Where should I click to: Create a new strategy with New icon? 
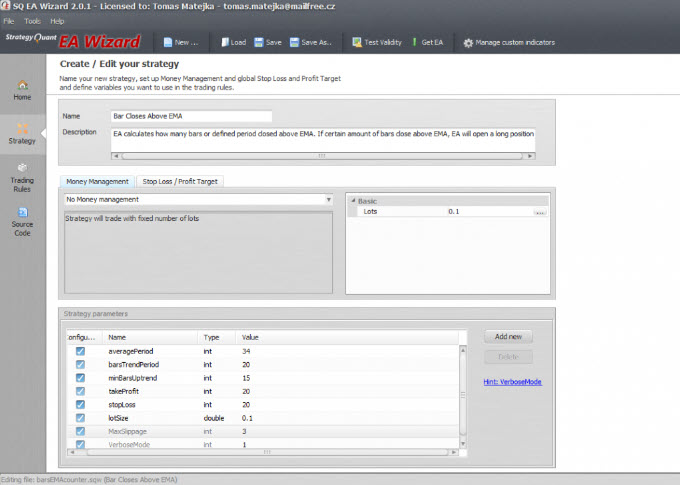[180, 42]
